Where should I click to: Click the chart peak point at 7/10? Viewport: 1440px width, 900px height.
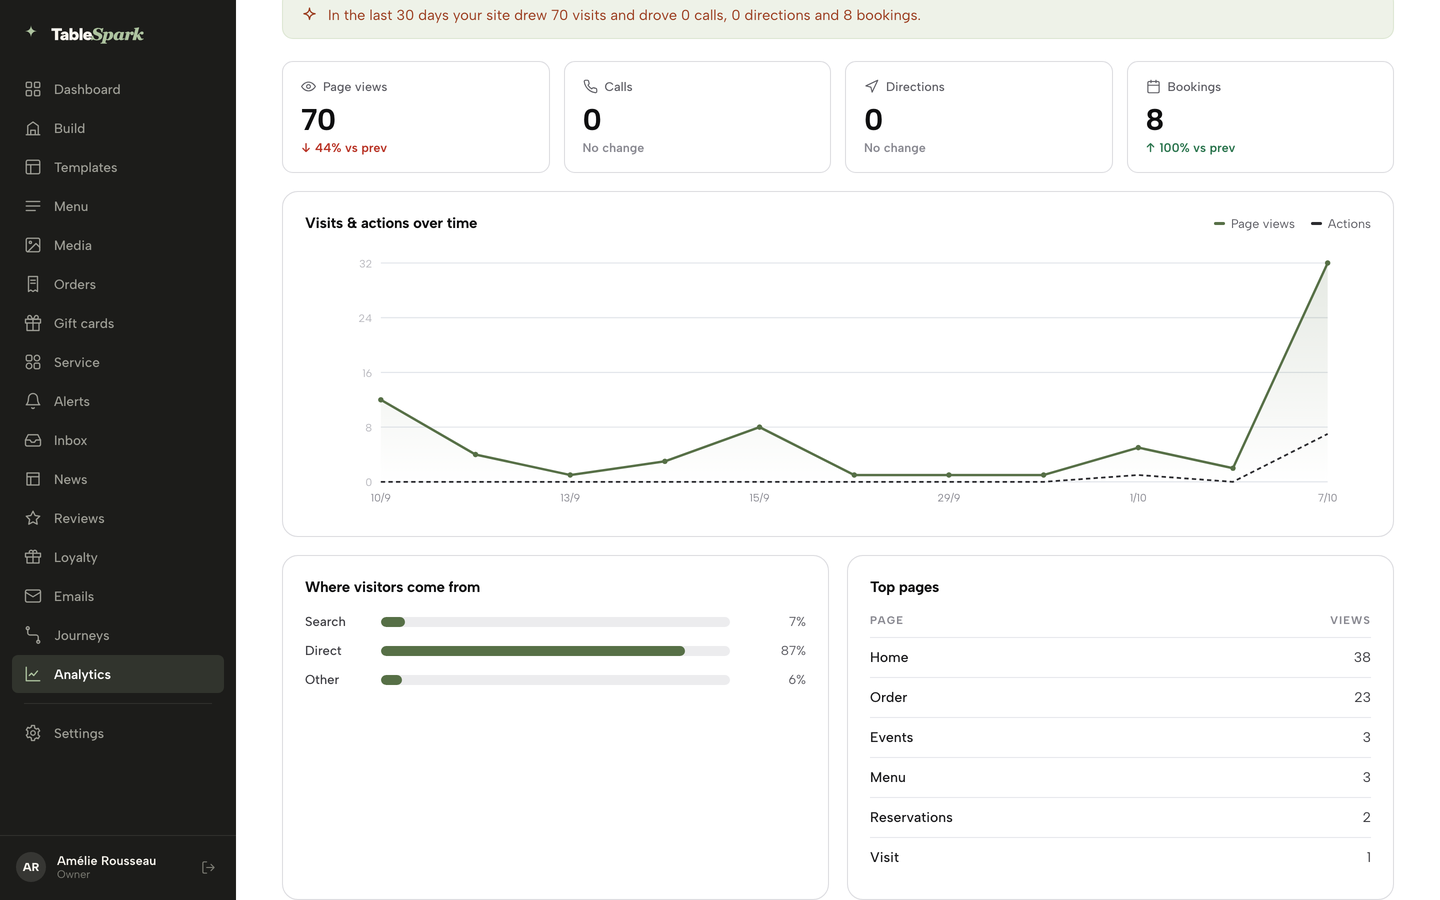coord(1327,263)
